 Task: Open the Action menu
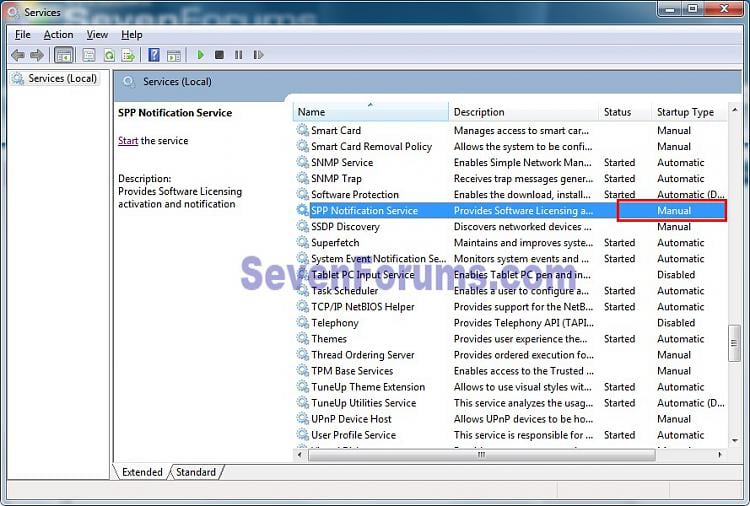pos(58,35)
